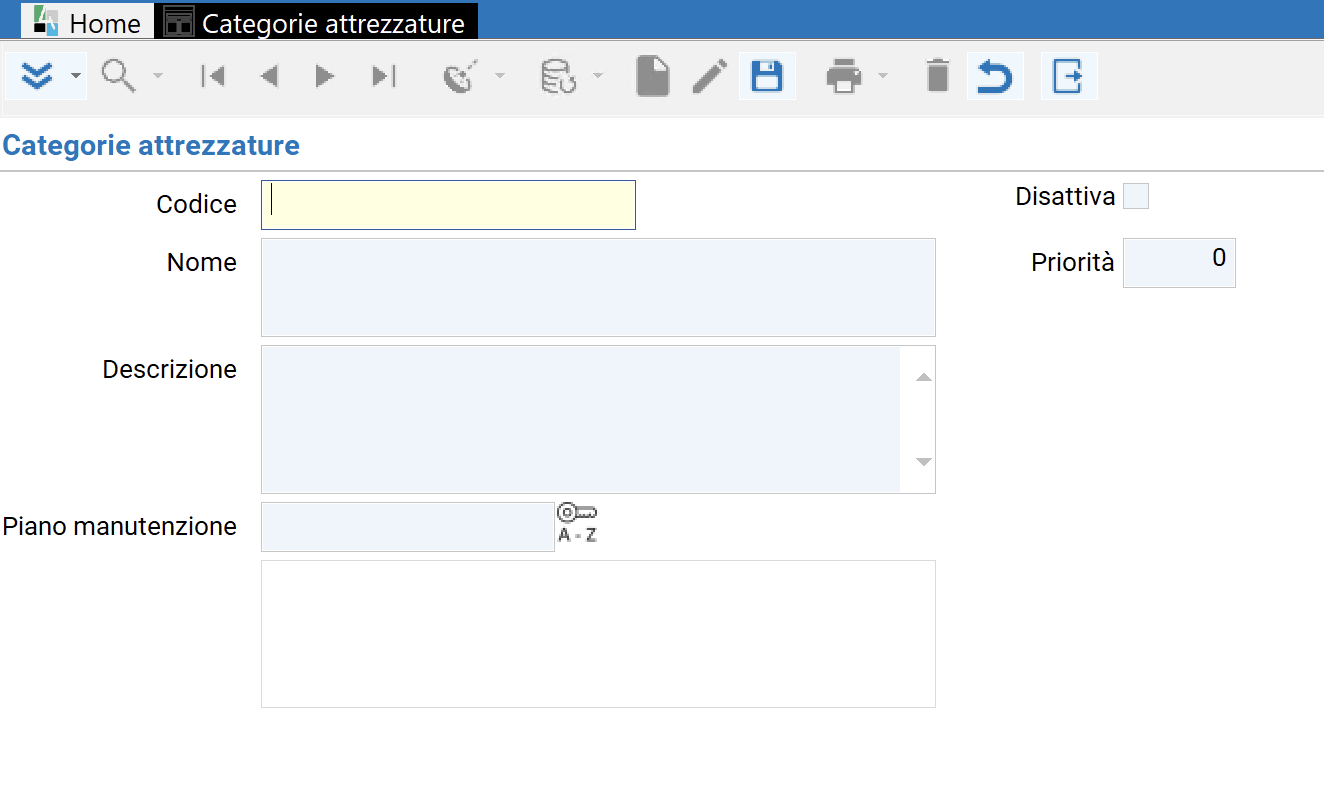This screenshot has height=794, width=1324.
Task: Click the printer icon
Action: pos(844,76)
